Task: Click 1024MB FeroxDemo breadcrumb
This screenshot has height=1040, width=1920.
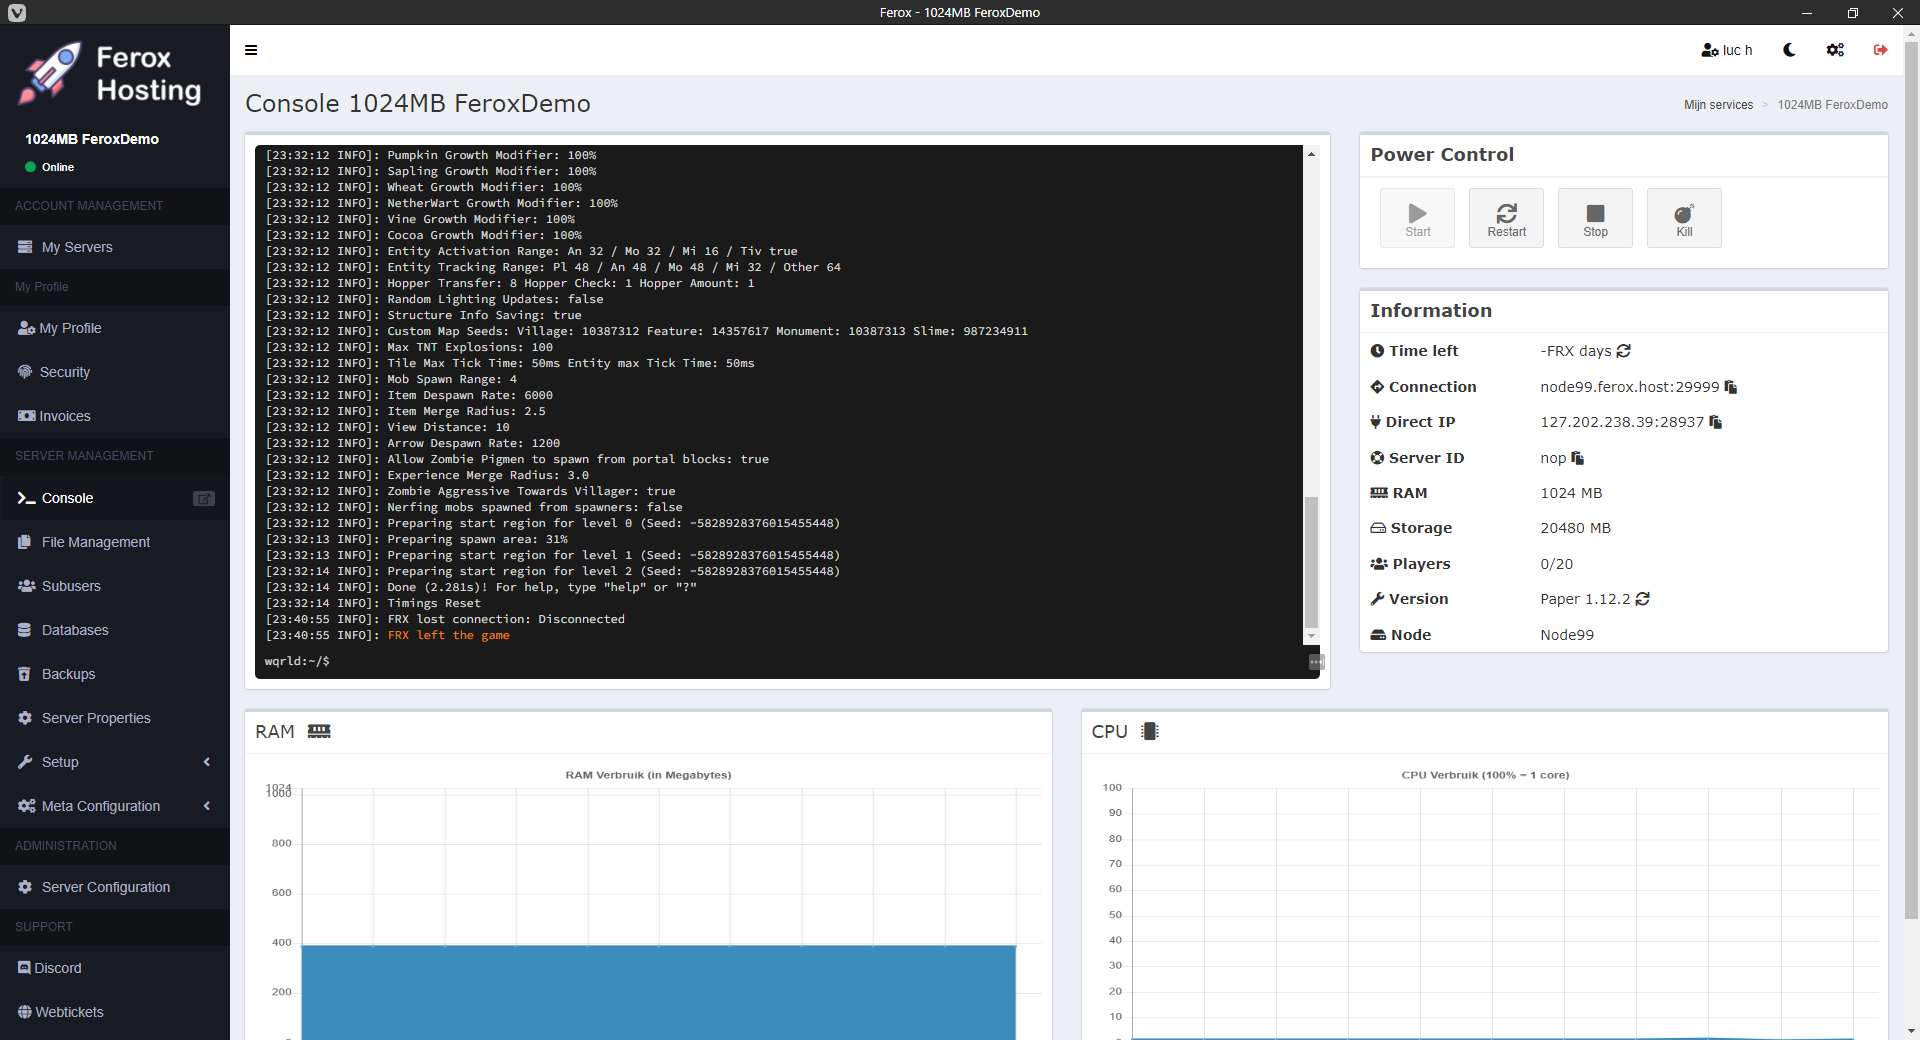Action: pos(1832,105)
